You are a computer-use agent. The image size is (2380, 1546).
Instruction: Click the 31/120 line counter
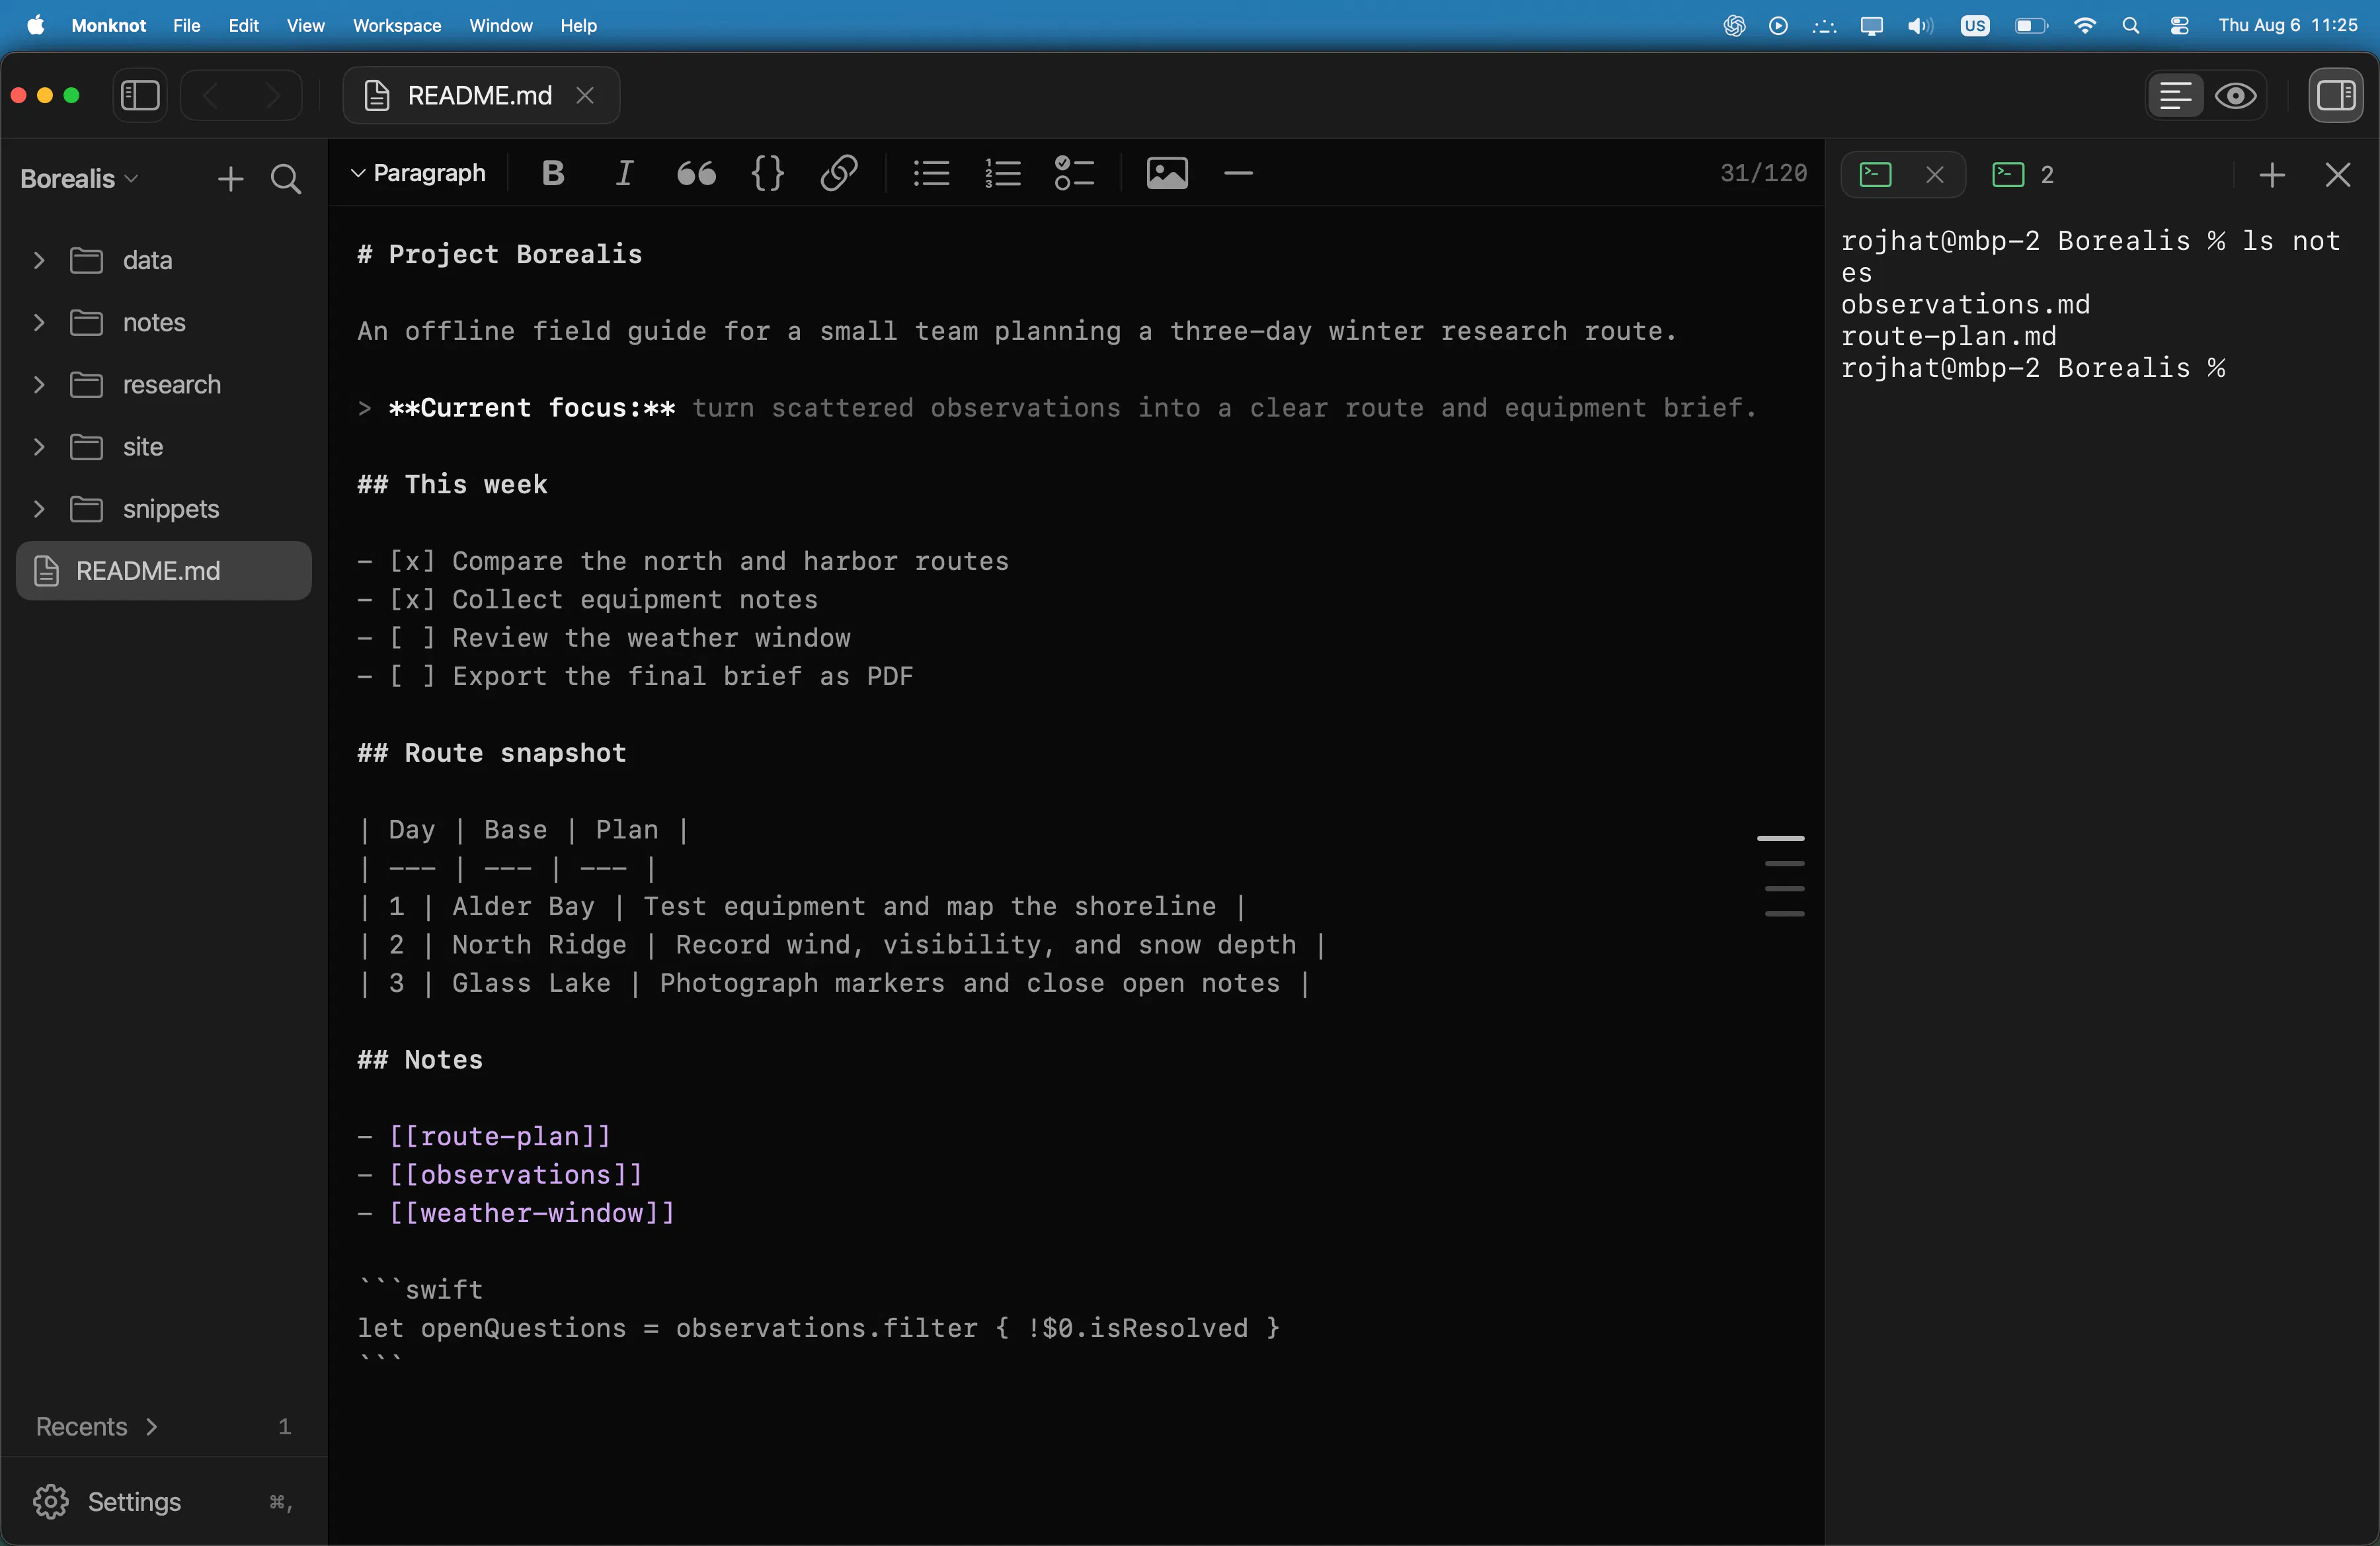[1763, 173]
